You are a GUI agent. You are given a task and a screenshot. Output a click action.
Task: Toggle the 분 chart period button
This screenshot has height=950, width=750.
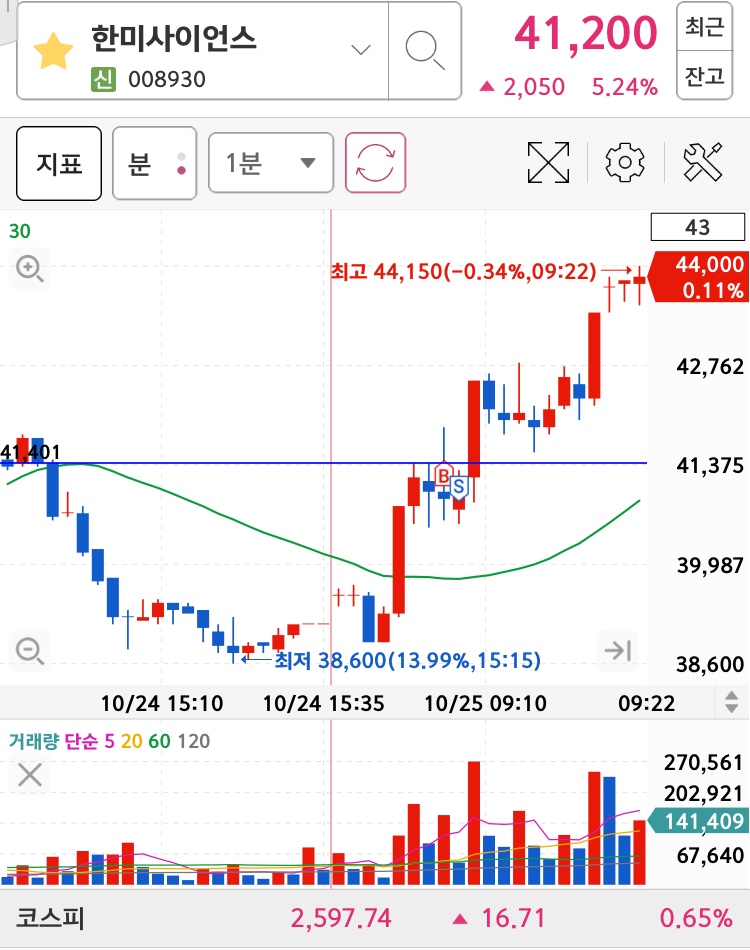[x=154, y=164]
